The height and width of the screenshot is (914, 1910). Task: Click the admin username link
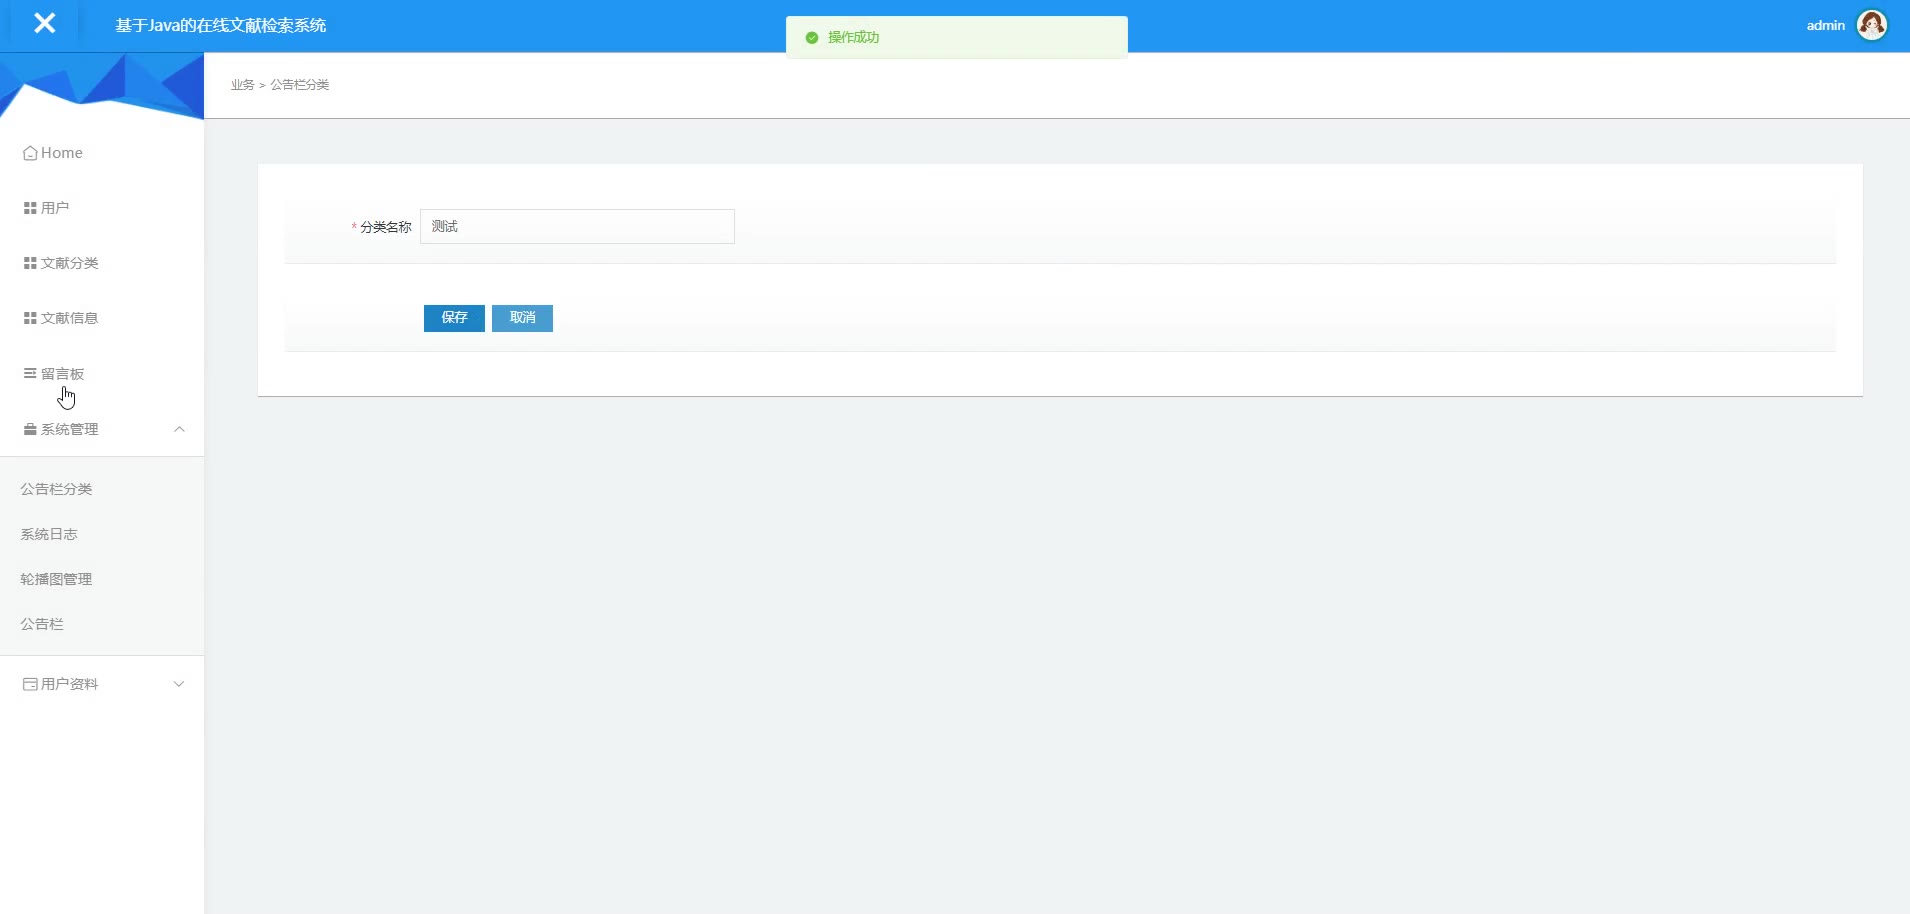coord(1825,26)
